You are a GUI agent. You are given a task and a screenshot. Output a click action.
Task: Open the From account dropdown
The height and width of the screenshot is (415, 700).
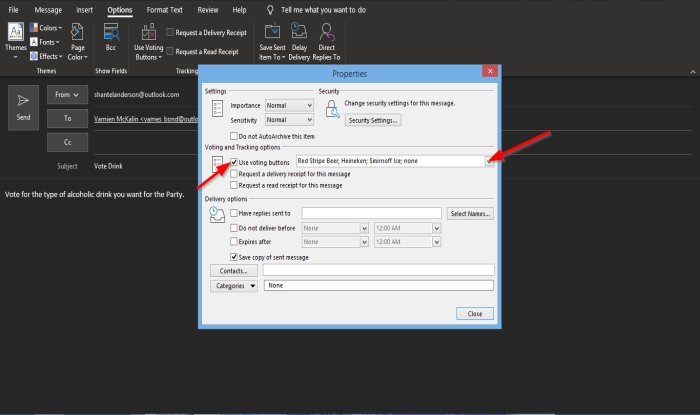point(67,95)
